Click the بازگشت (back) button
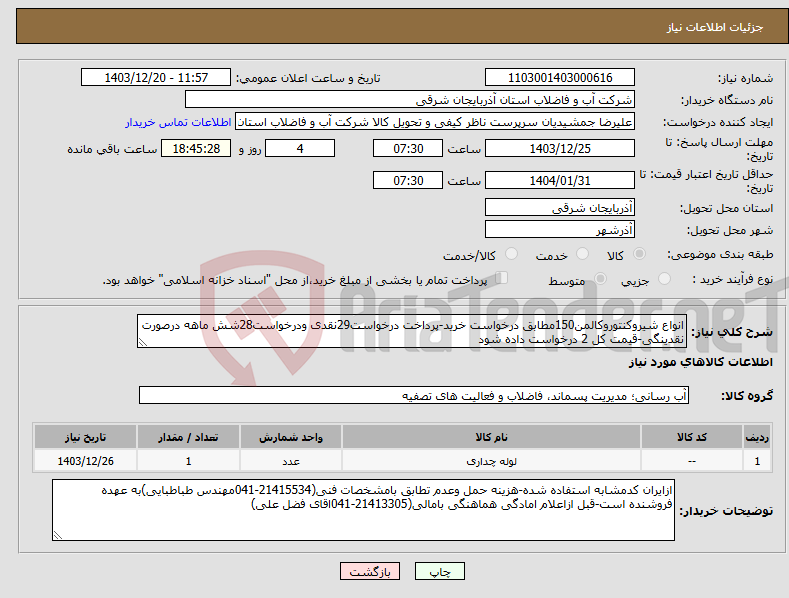Viewport: 789px width, 598px height. (x=370, y=571)
